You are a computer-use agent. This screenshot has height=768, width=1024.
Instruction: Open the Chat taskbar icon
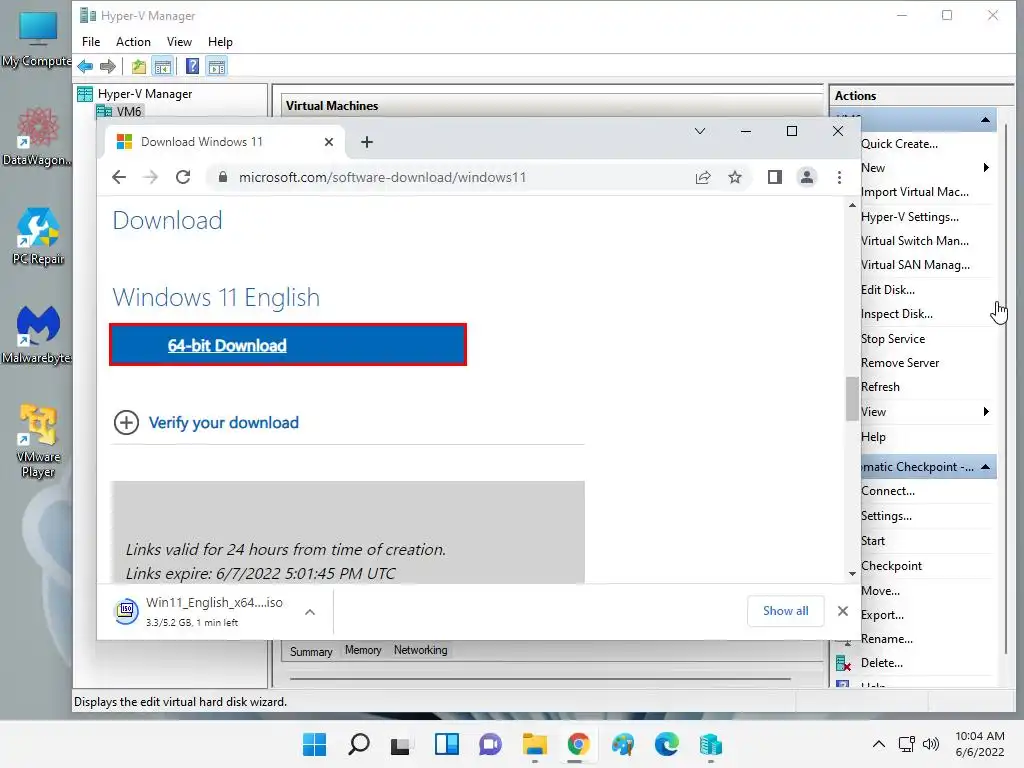tap(490, 744)
